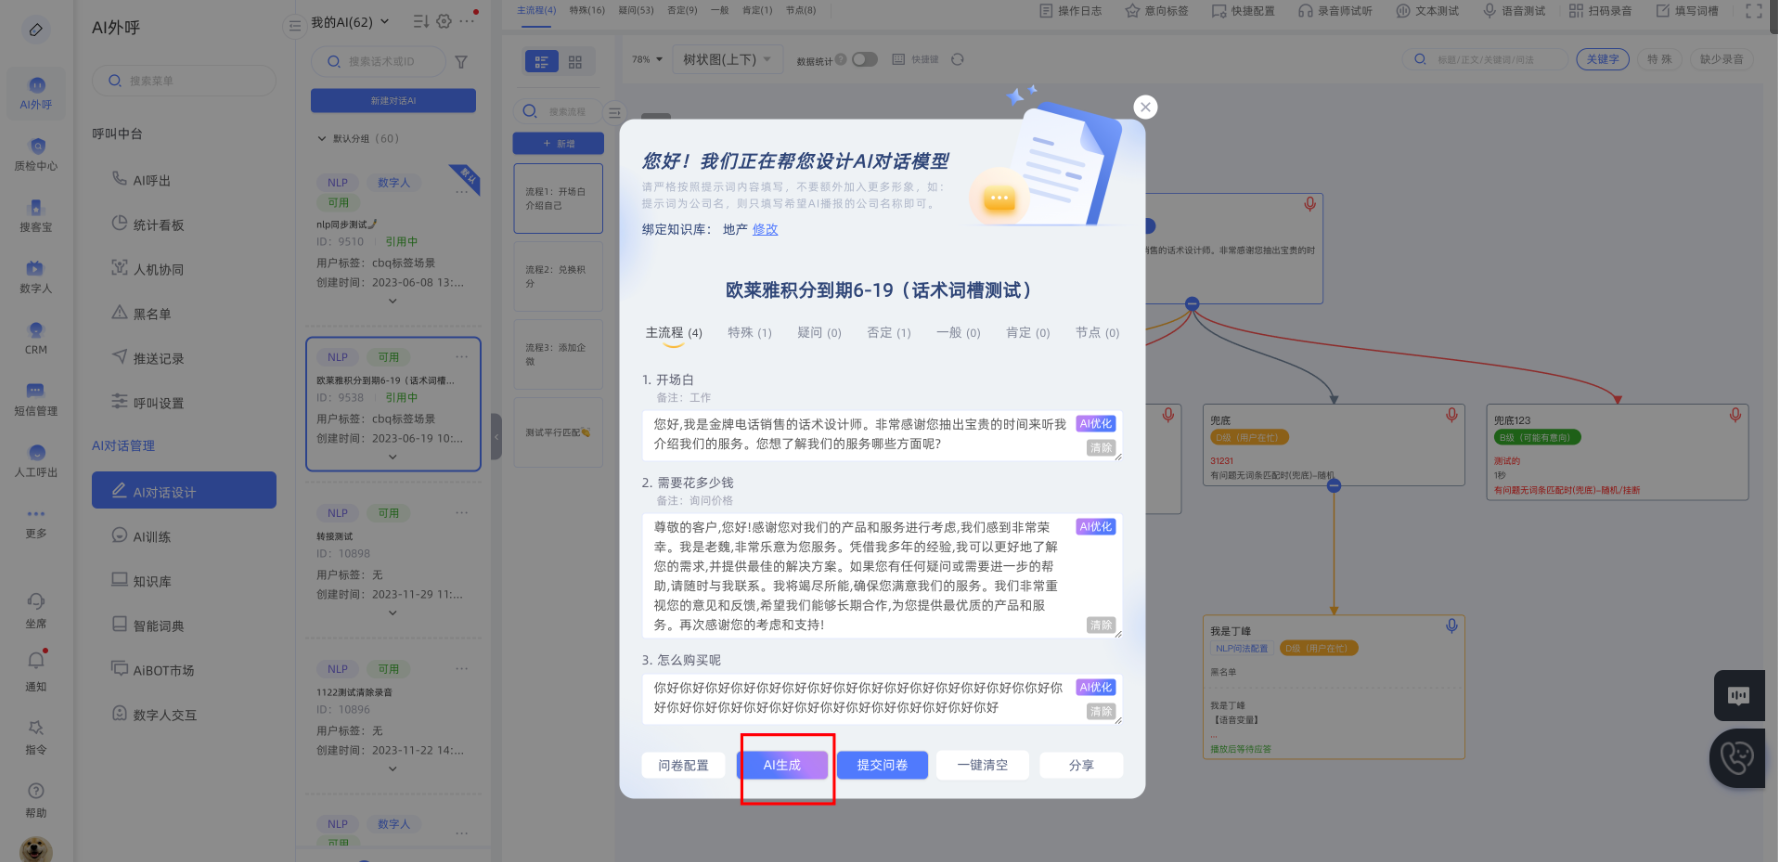
Task: Toggle the 数据统计 switch
Action: pyautogui.click(x=864, y=60)
